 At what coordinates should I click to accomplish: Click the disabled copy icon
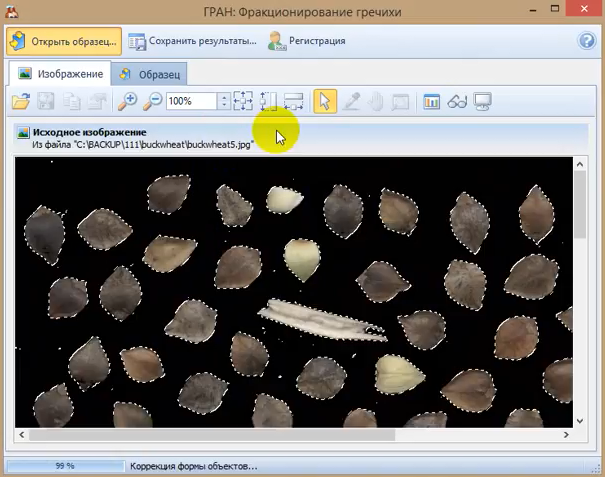pos(71,101)
